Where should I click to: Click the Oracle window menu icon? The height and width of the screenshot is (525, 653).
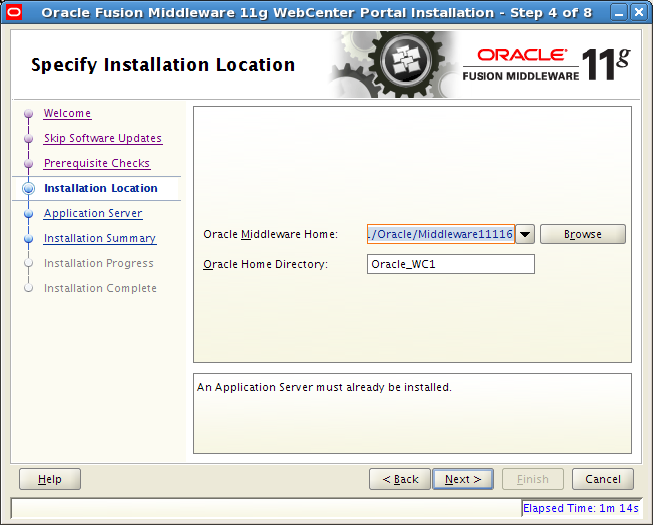[13, 12]
